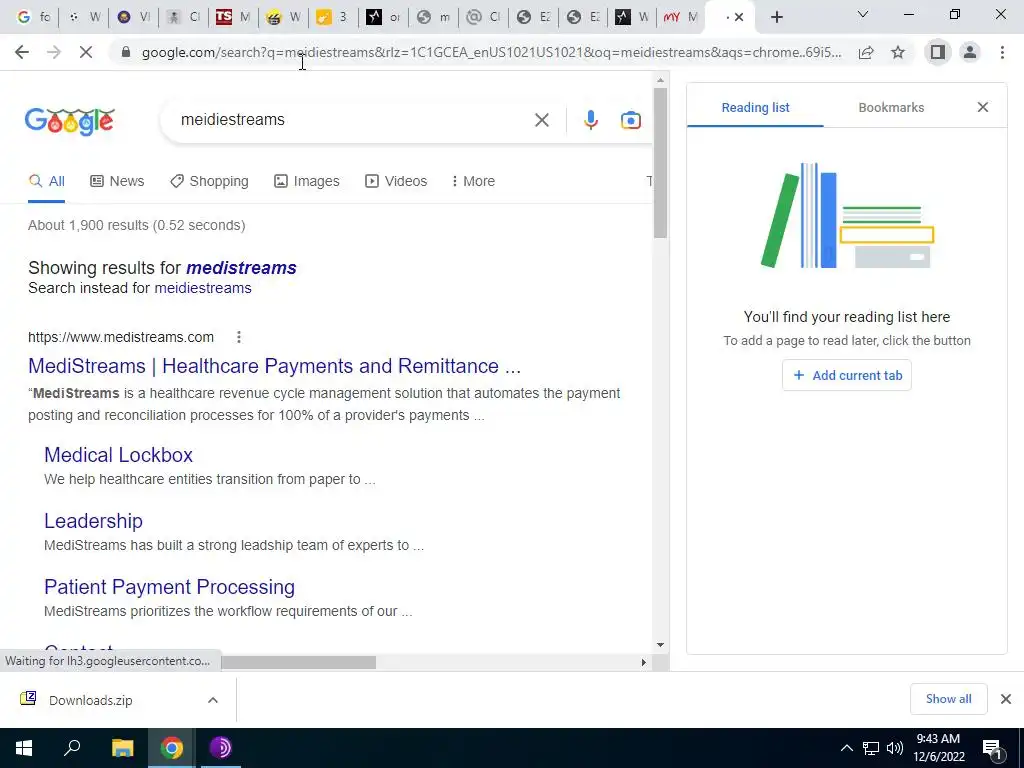Close the reading list side panel
The width and height of the screenshot is (1024, 768).
(982, 107)
